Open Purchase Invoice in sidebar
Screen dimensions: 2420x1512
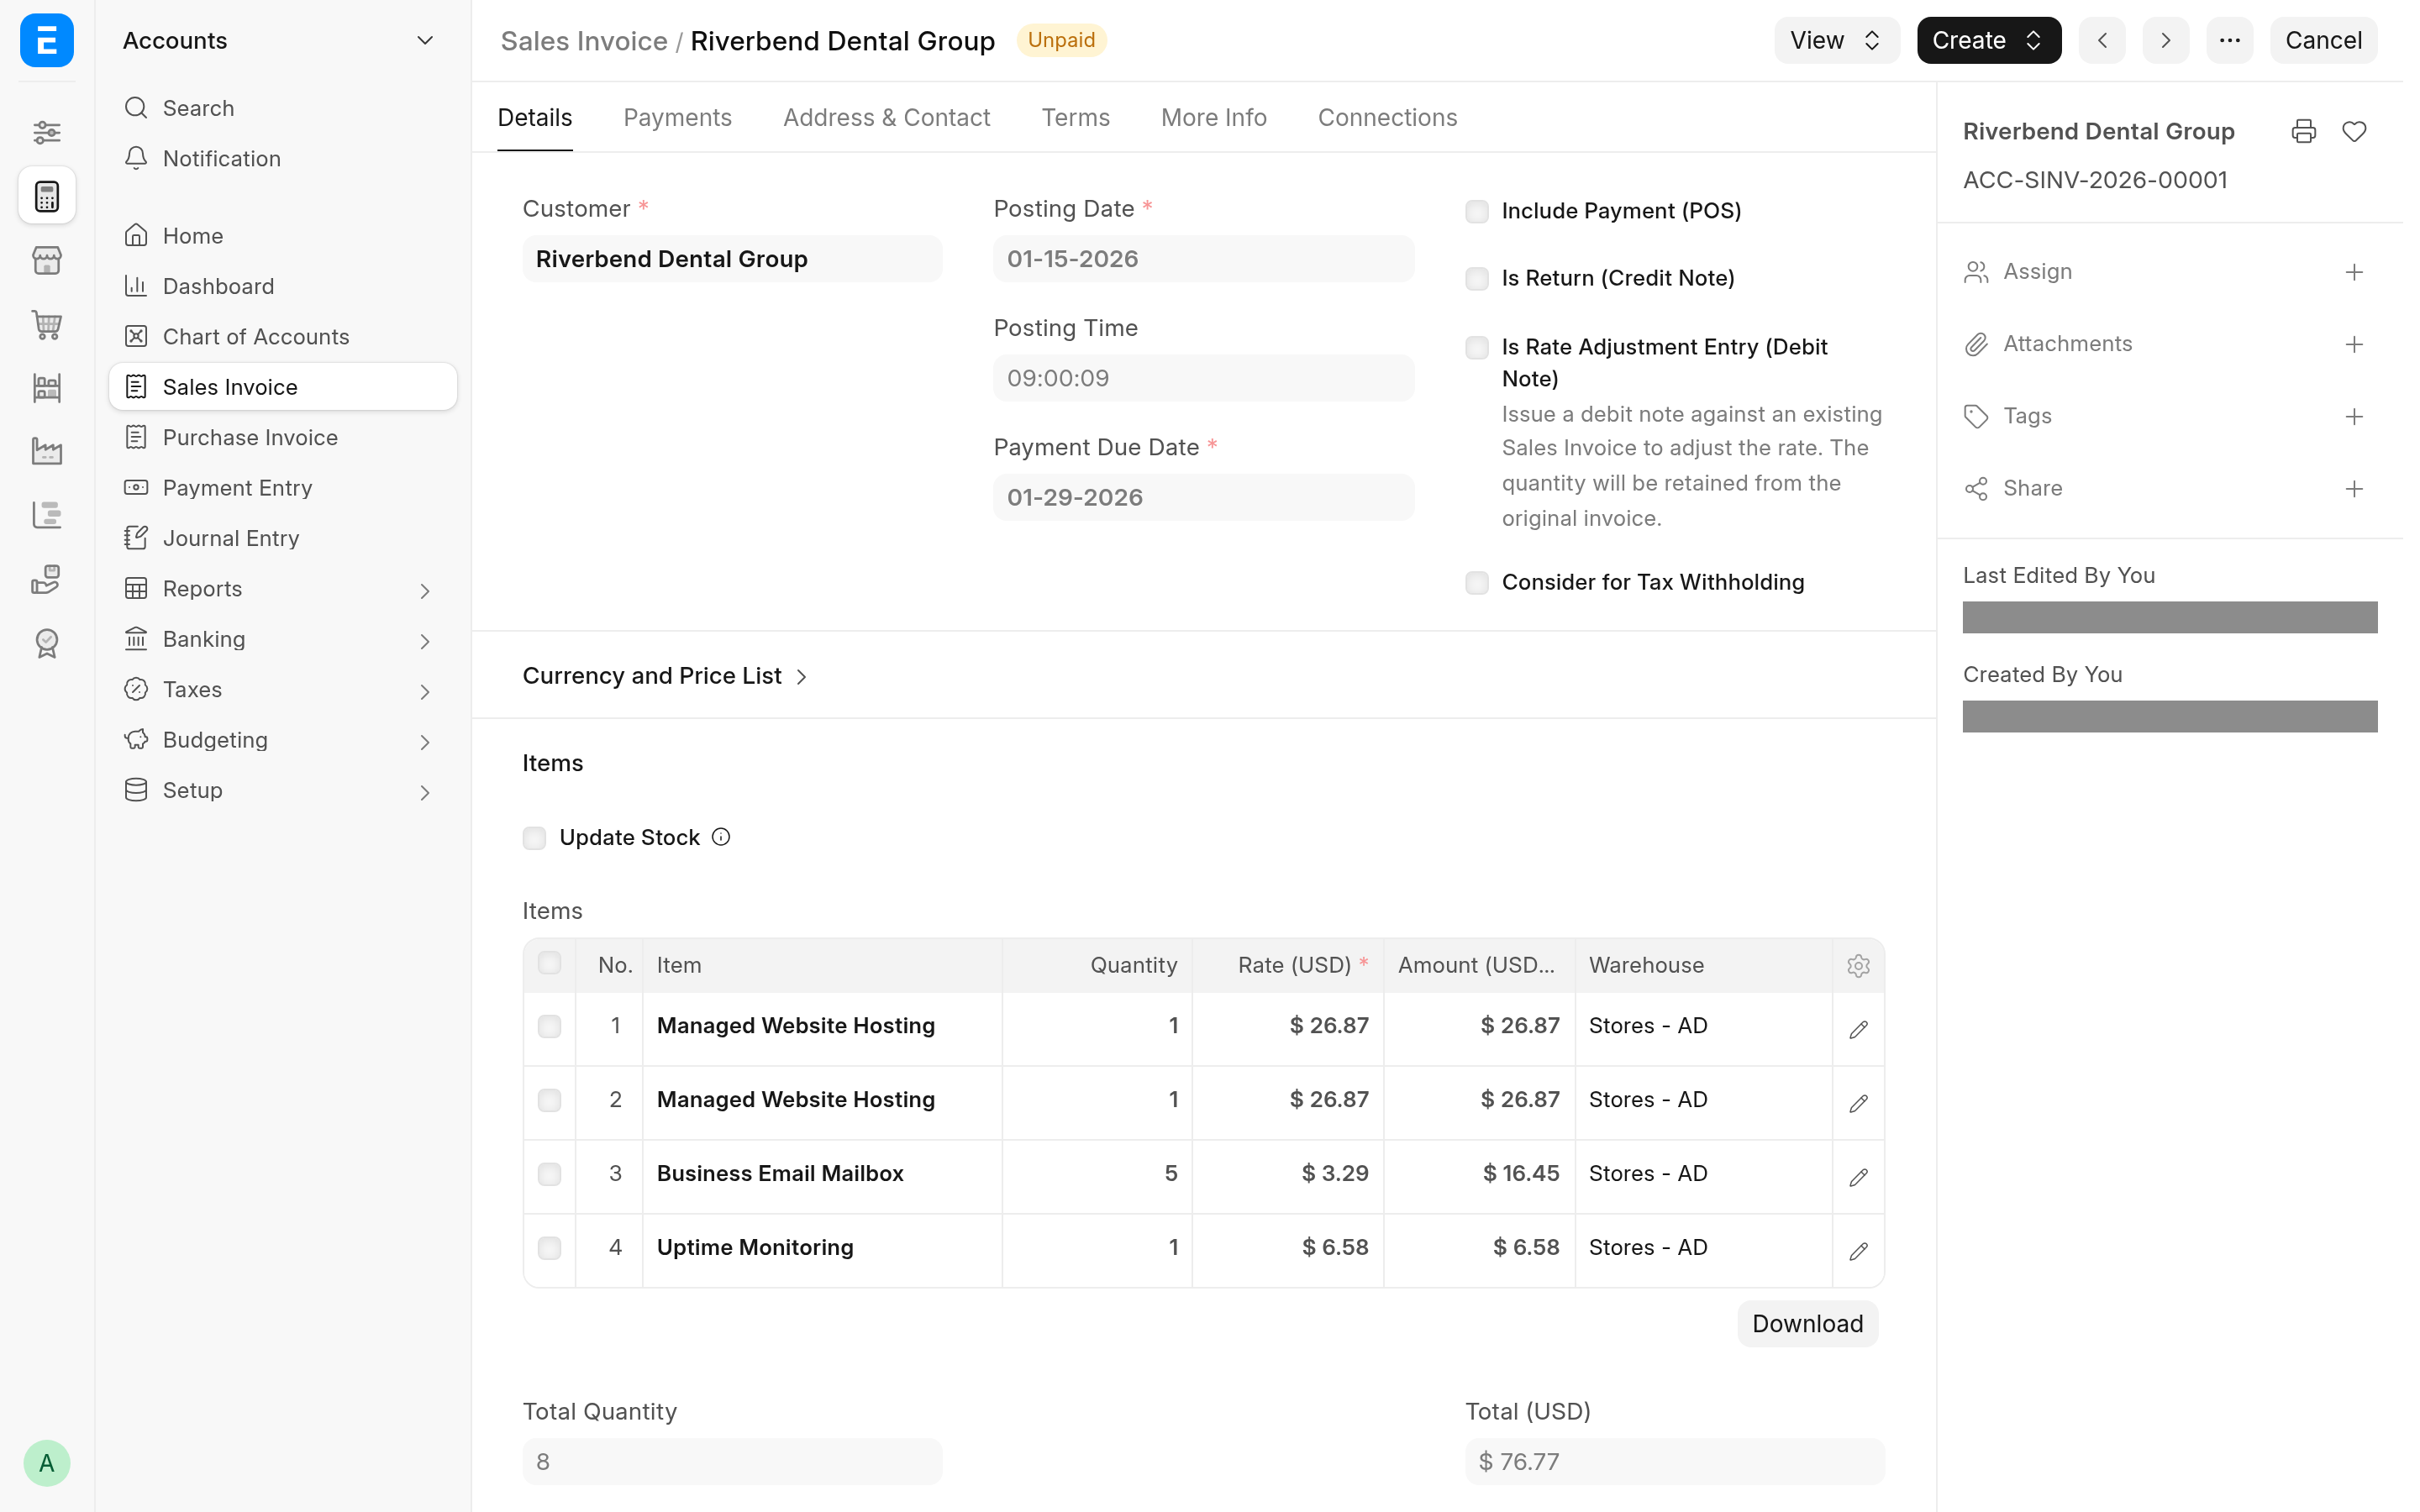[x=283, y=437]
